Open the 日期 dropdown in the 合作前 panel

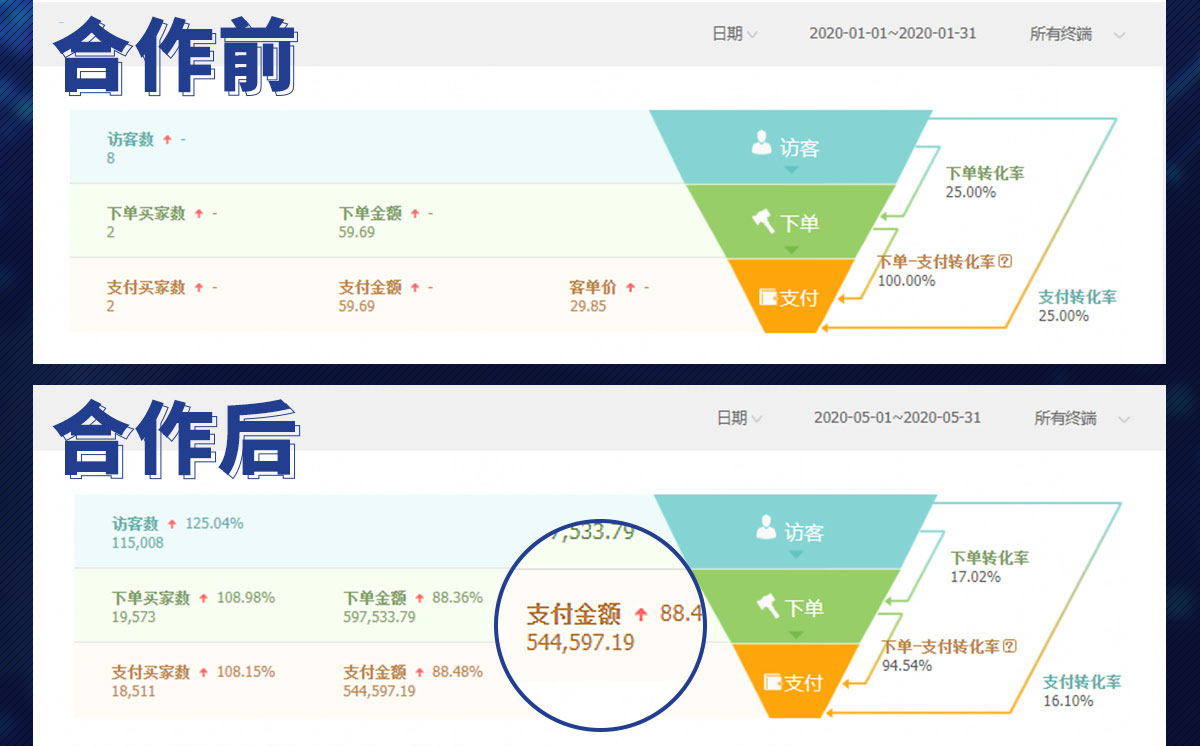(735, 34)
